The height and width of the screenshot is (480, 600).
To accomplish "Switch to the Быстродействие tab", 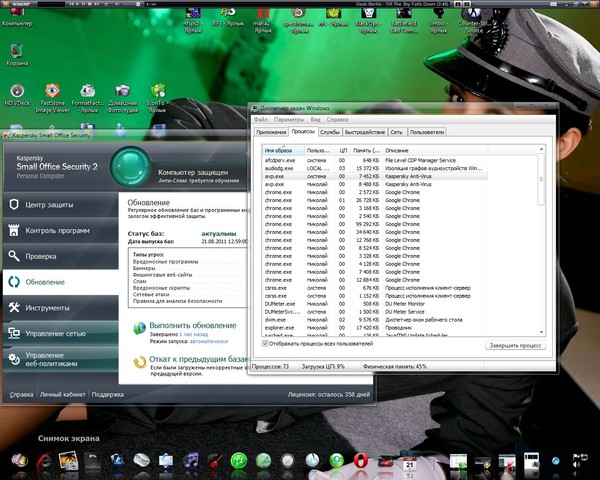I will pos(365,132).
